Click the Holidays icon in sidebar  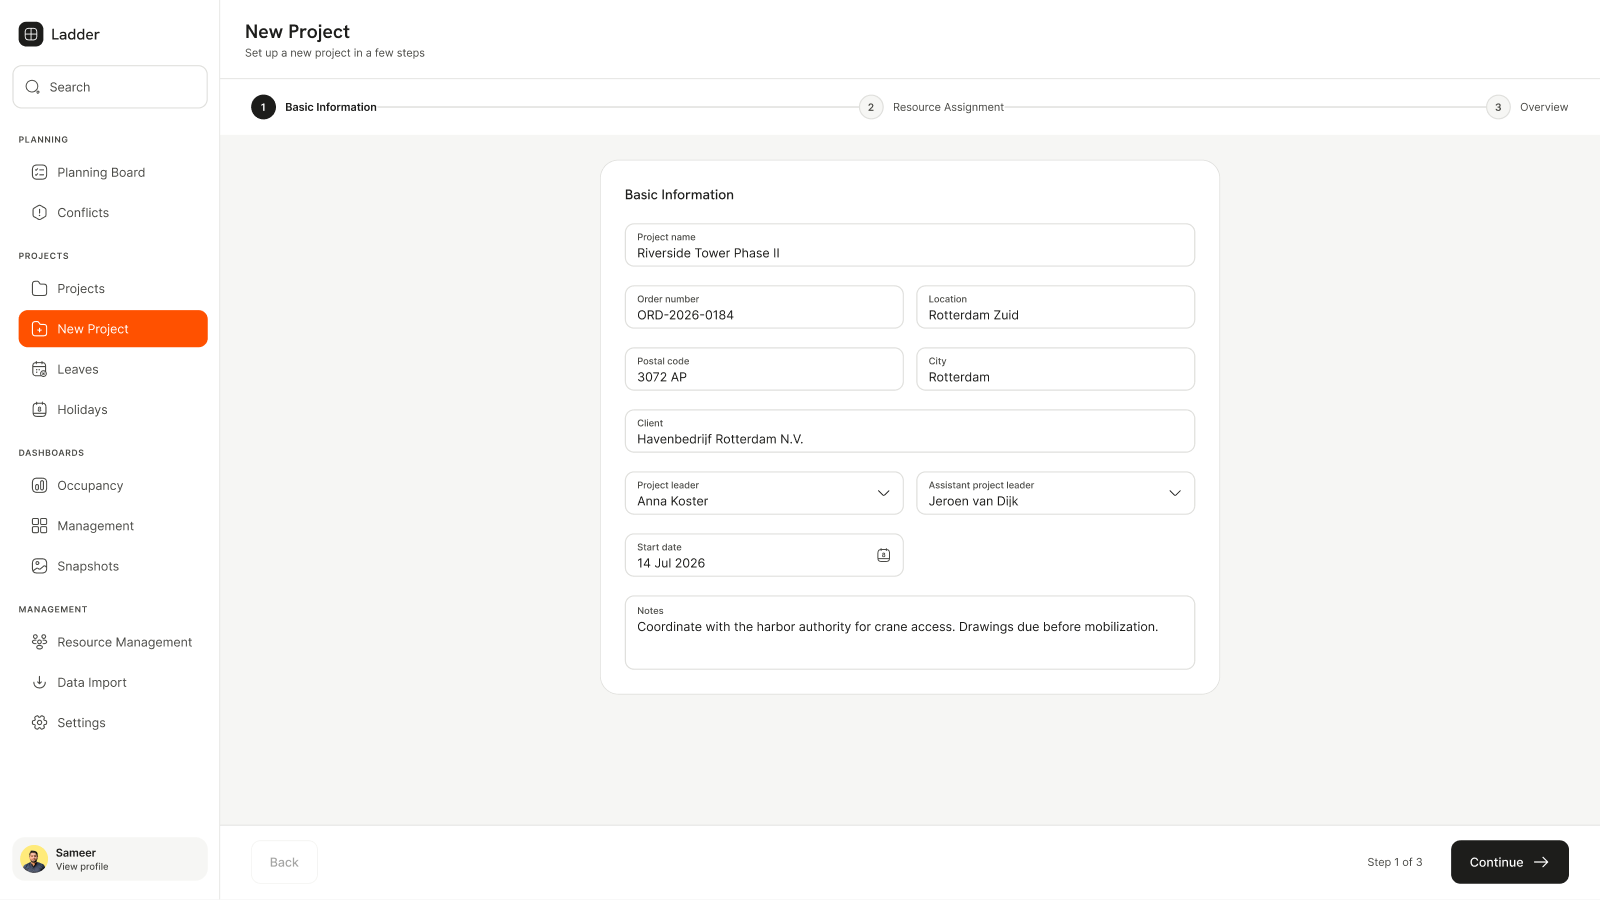(x=39, y=409)
